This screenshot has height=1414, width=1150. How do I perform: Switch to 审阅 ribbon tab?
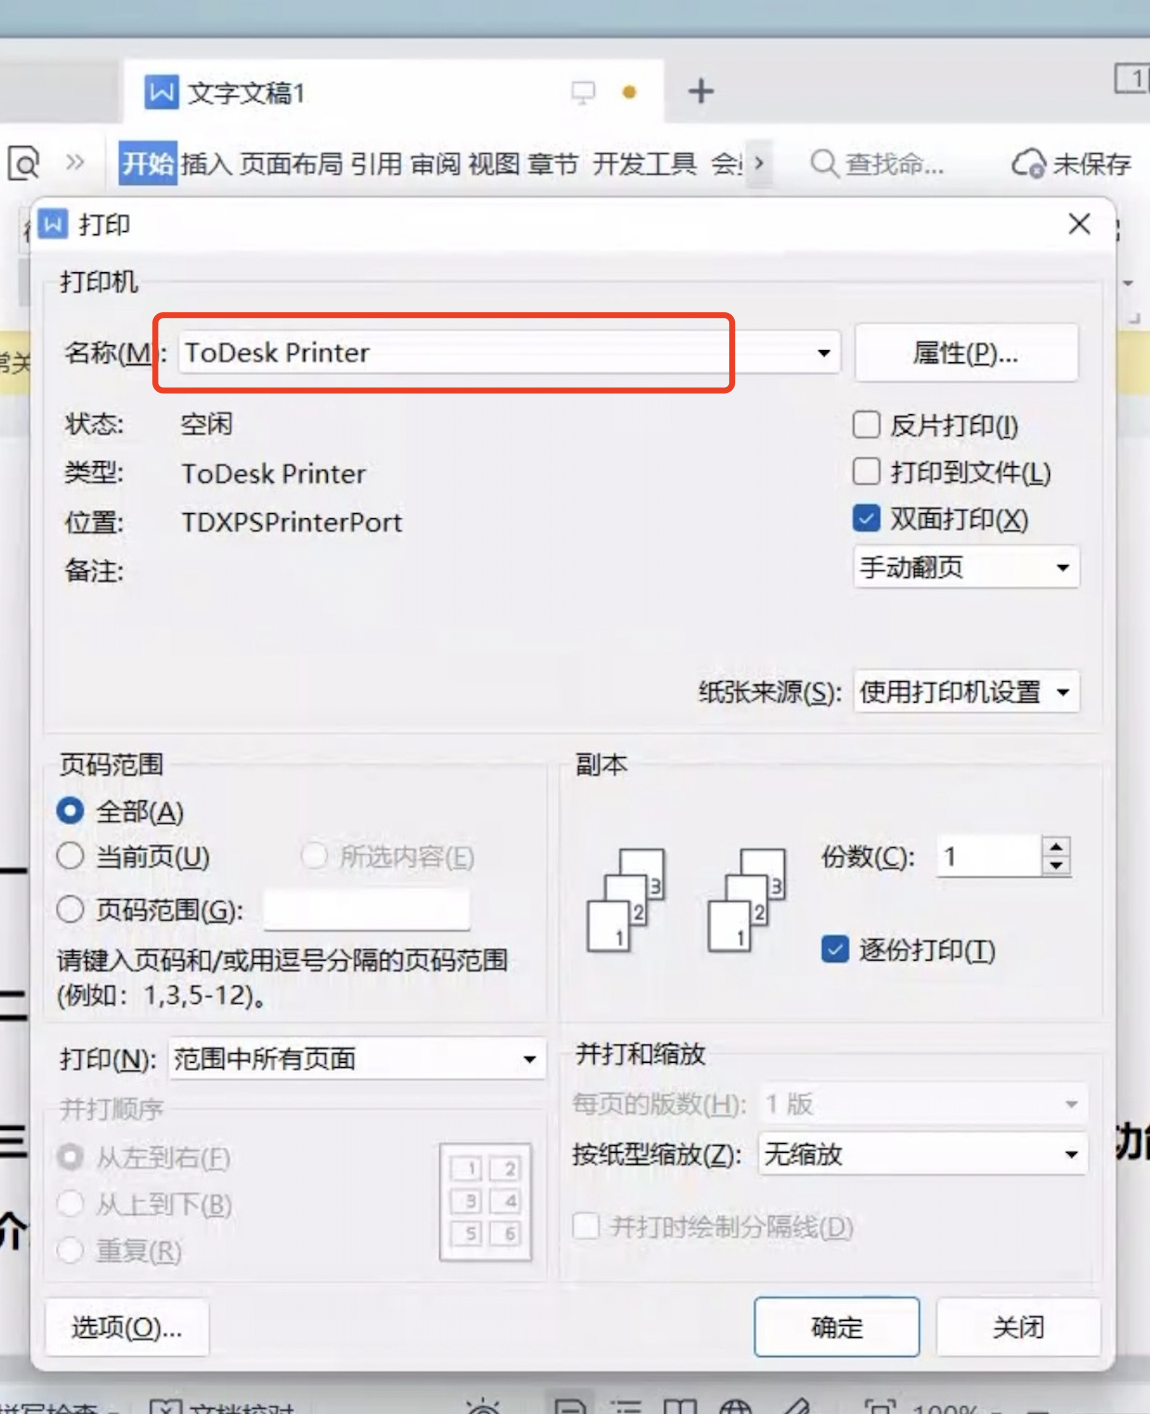point(435,163)
